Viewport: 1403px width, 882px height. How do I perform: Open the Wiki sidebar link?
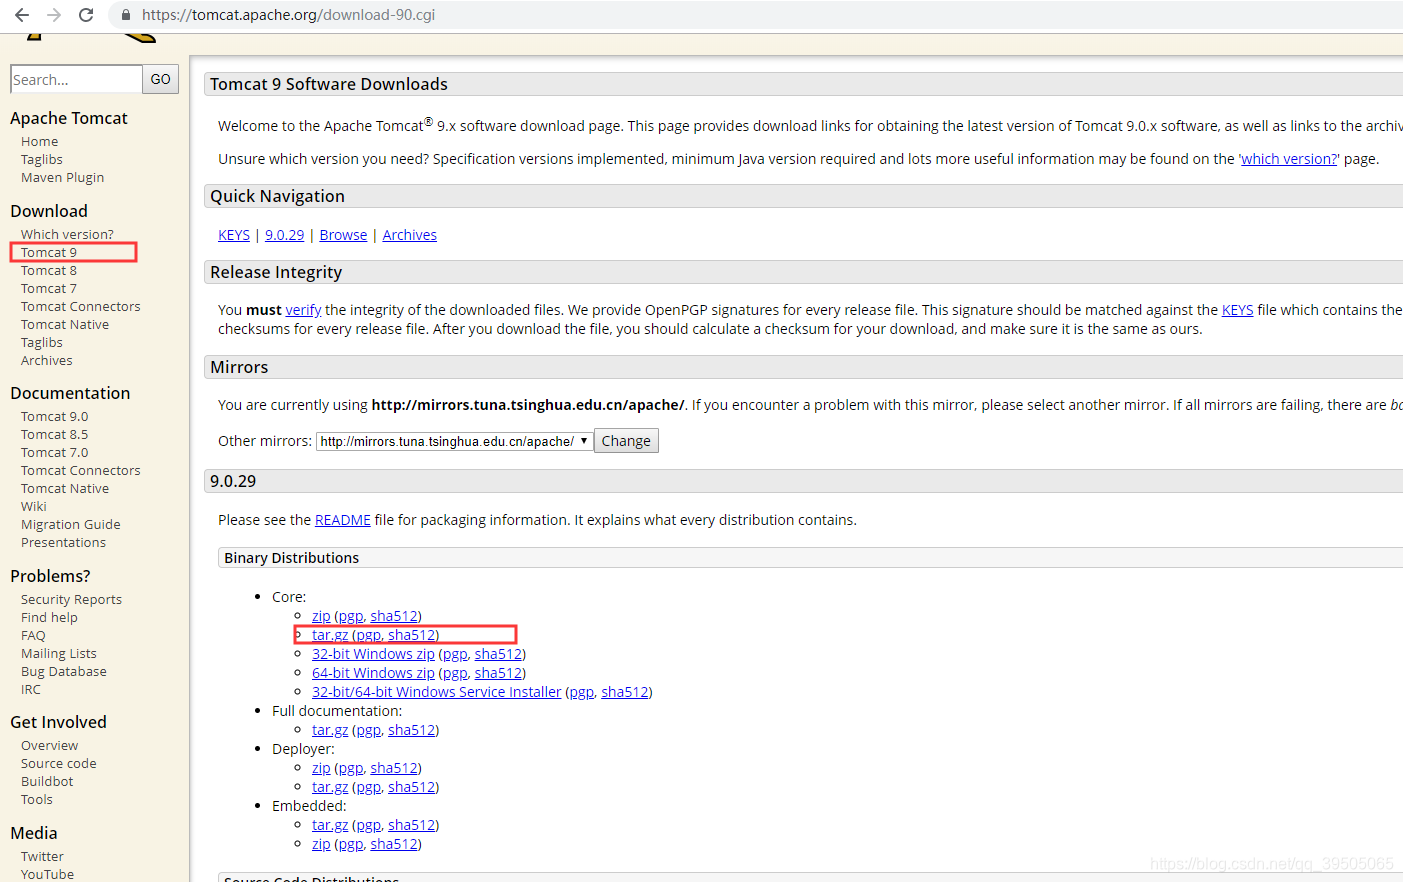pos(34,506)
